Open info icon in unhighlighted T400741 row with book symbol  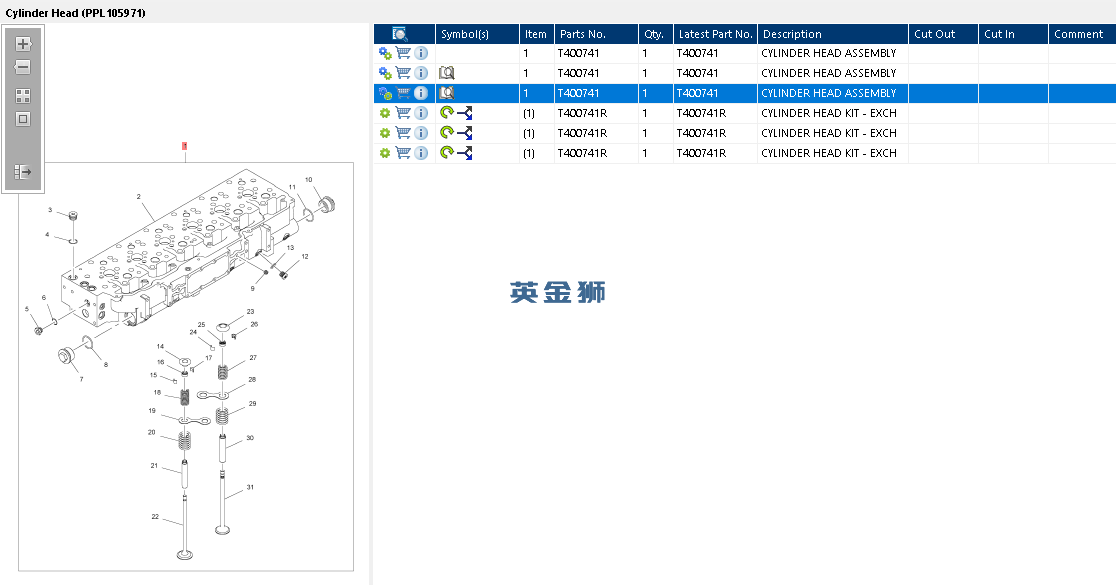pyautogui.click(x=421, y=73)
